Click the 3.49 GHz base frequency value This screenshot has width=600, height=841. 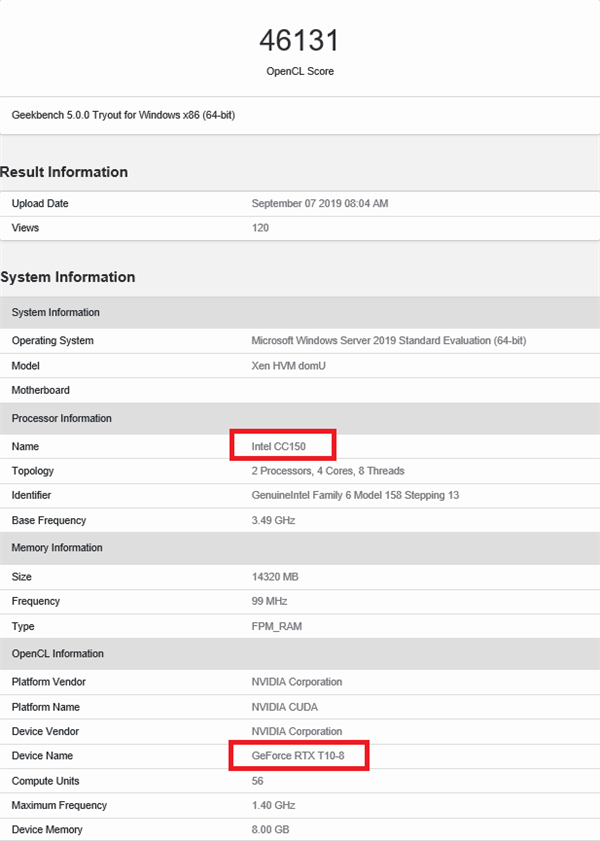tap(273, 520)
